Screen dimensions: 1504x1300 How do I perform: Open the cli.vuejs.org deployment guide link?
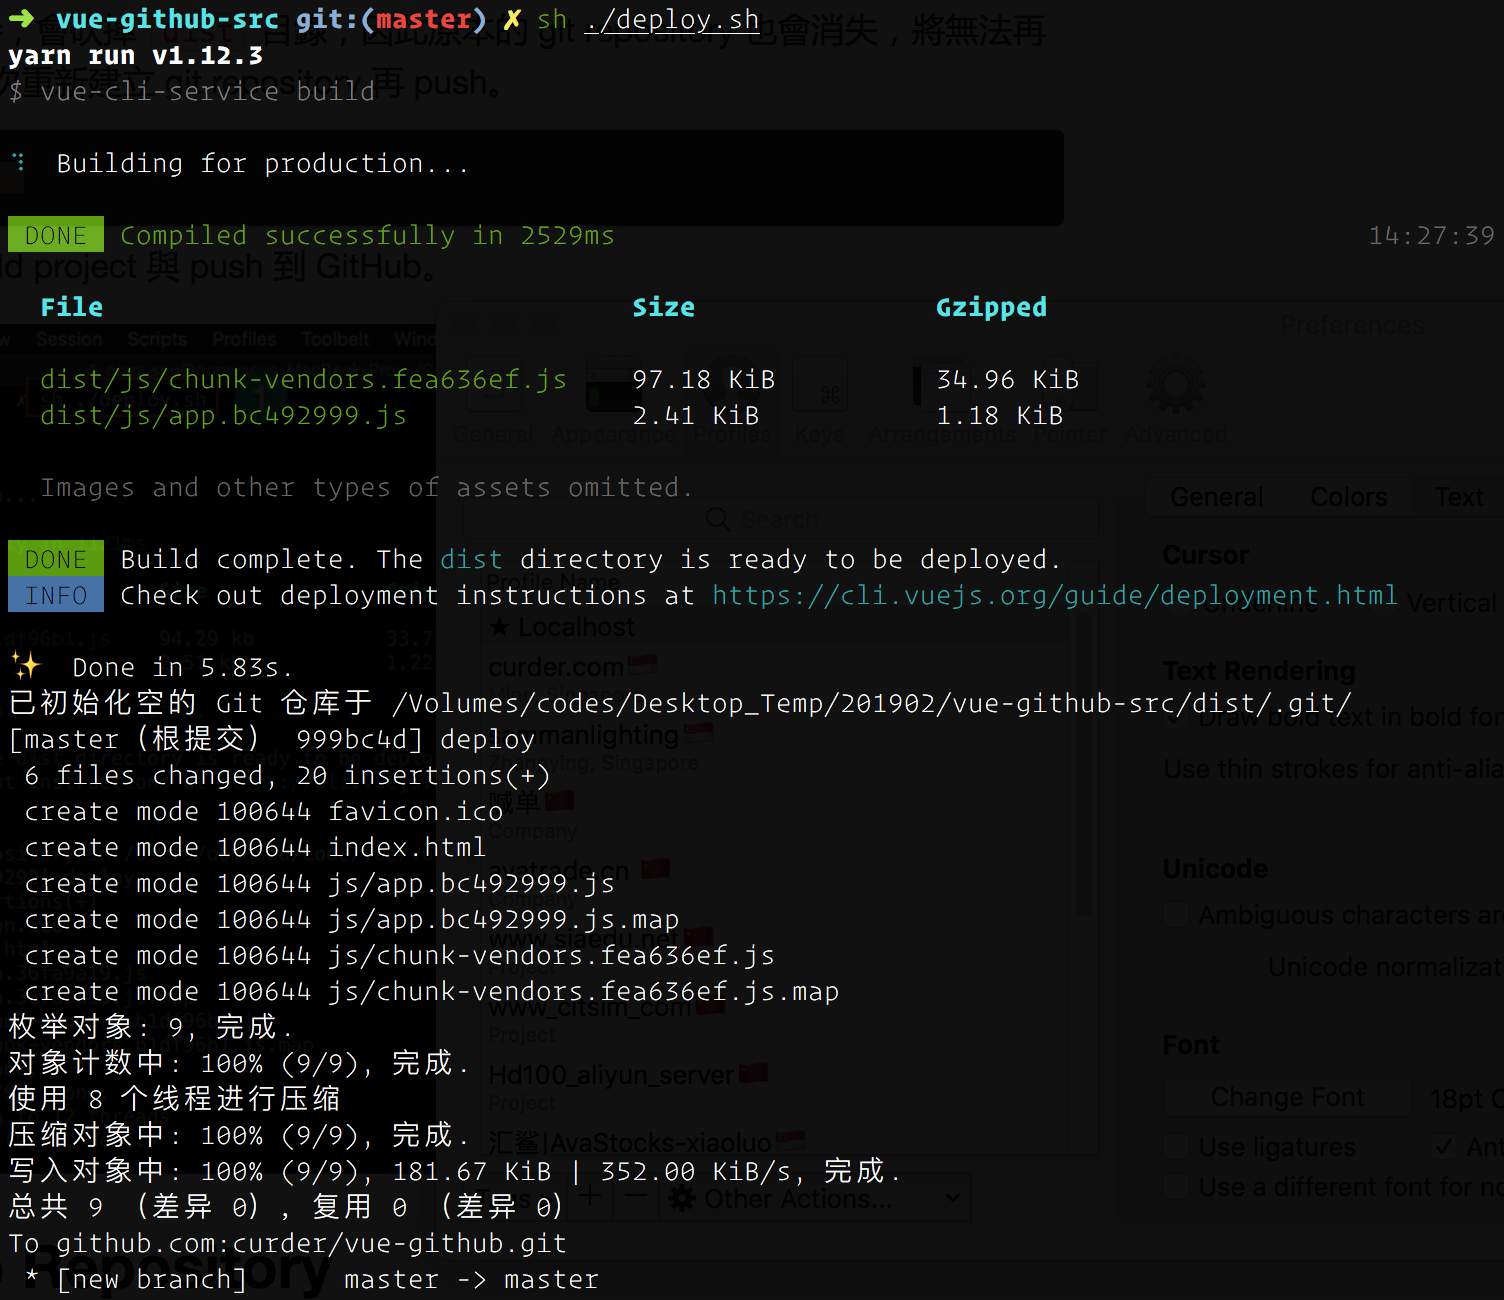pyautogui.click(x=1054, y=596)
